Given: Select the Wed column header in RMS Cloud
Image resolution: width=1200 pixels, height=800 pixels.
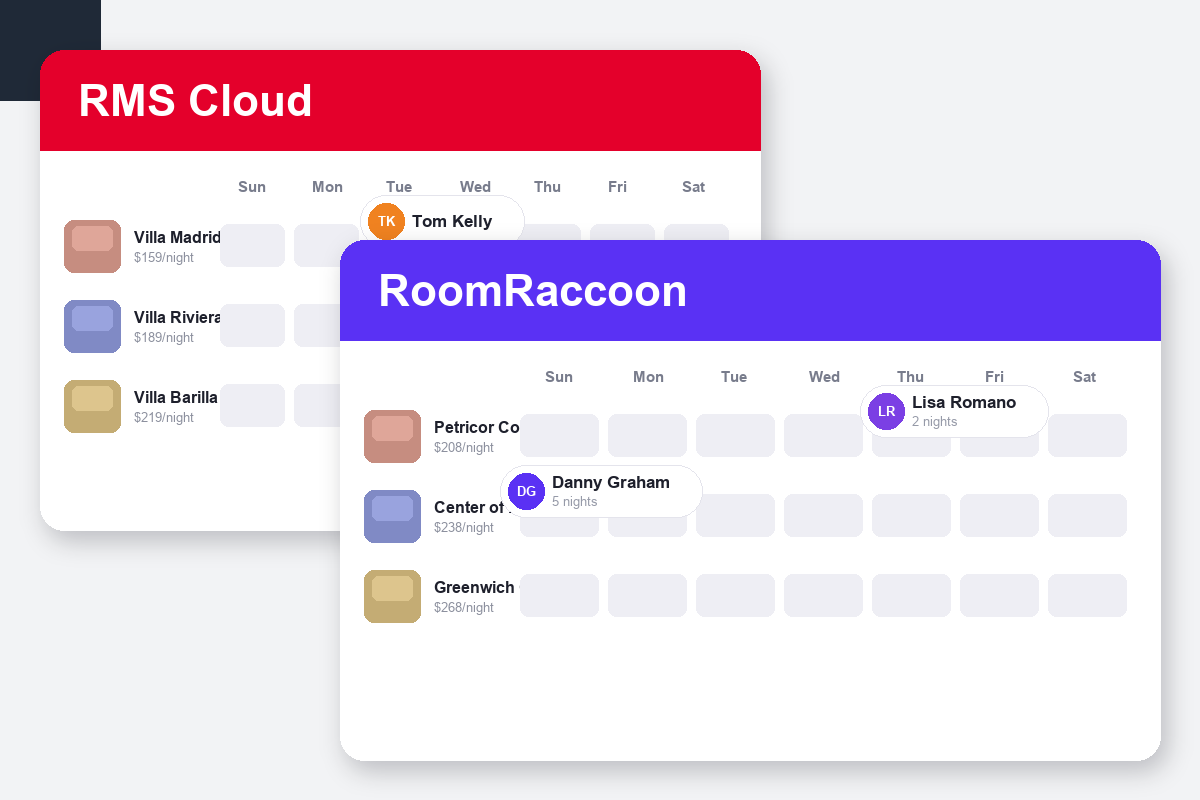Looking at the screenshot, I should [475, 187].
